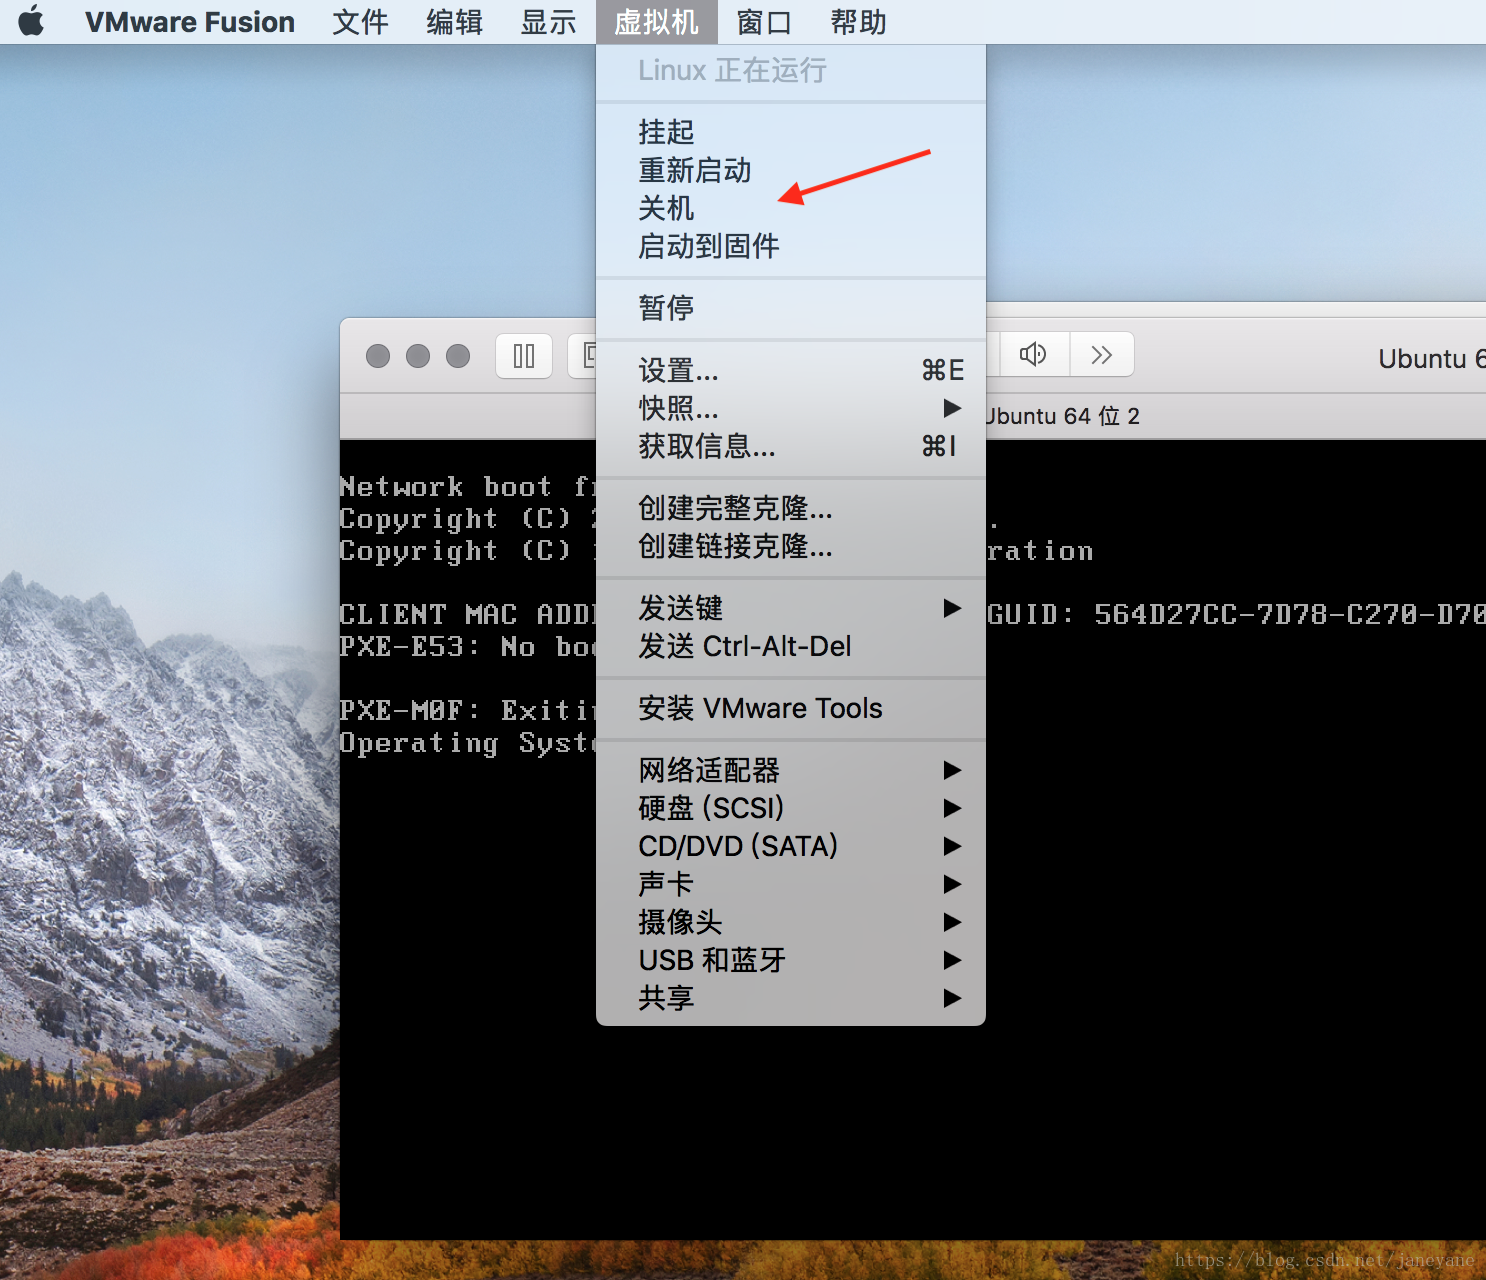Expand the 硬盘 (SCSI) submenu

click(790, 808)
